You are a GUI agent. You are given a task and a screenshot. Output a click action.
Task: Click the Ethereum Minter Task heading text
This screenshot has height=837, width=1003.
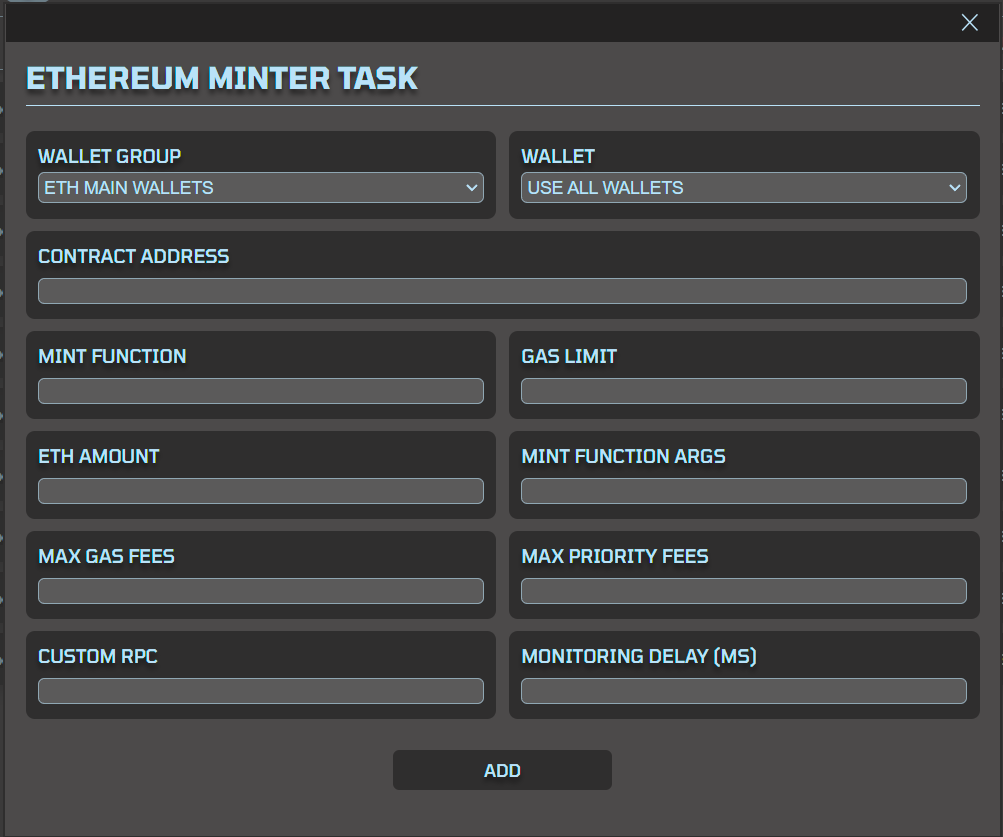coord(222,78)
